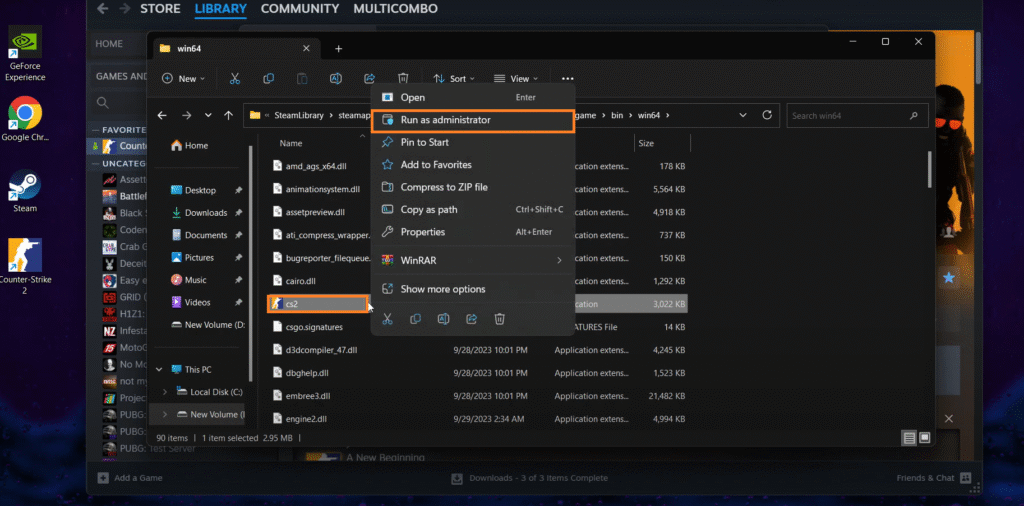This screenshot has height=506, width=1024.
Task: Click cut icon at context menu bottom
Action: (387, 319)
